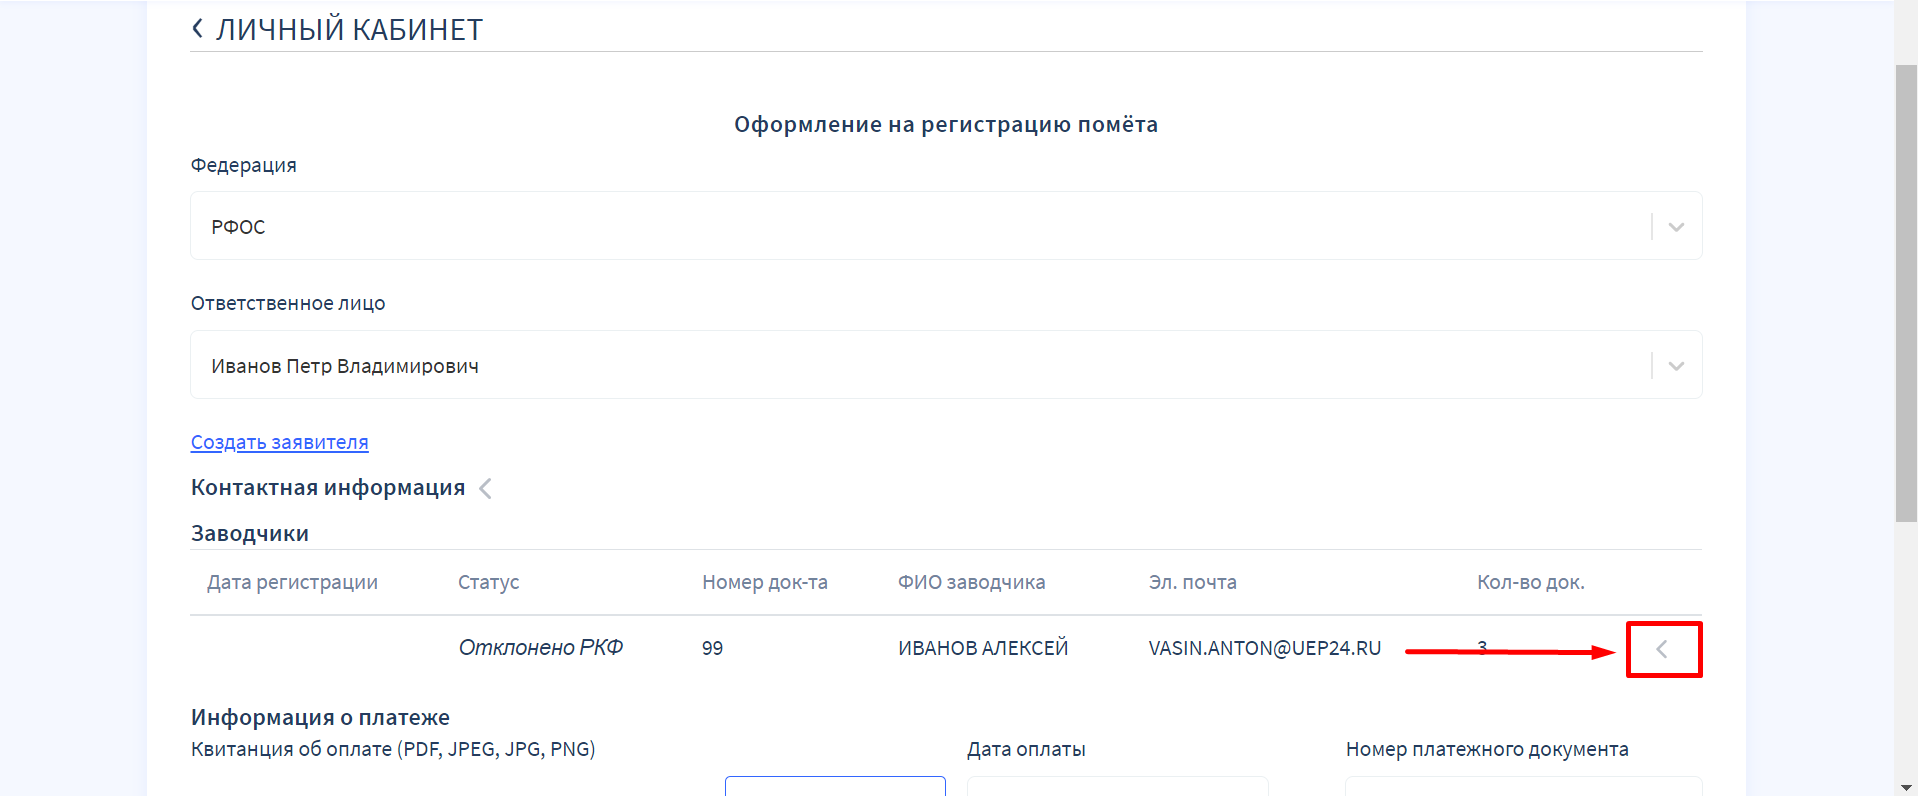Click the Дата регистрации column header

tap(292, 582)
